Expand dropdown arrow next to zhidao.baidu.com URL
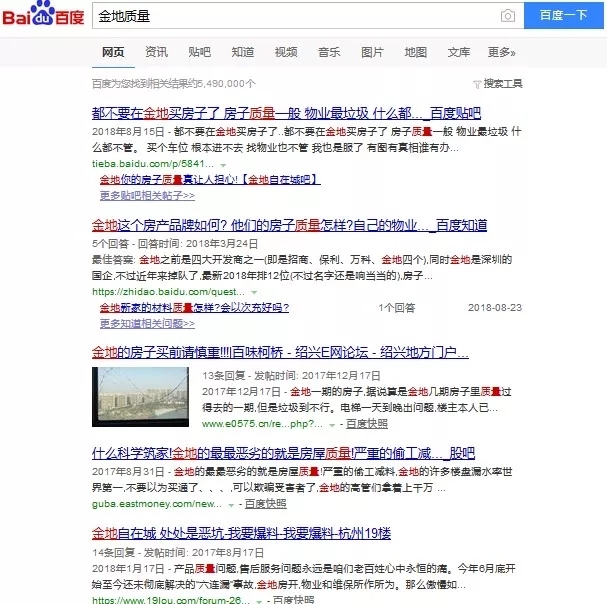This screenshot has height=604, width=607. point(254,292)
